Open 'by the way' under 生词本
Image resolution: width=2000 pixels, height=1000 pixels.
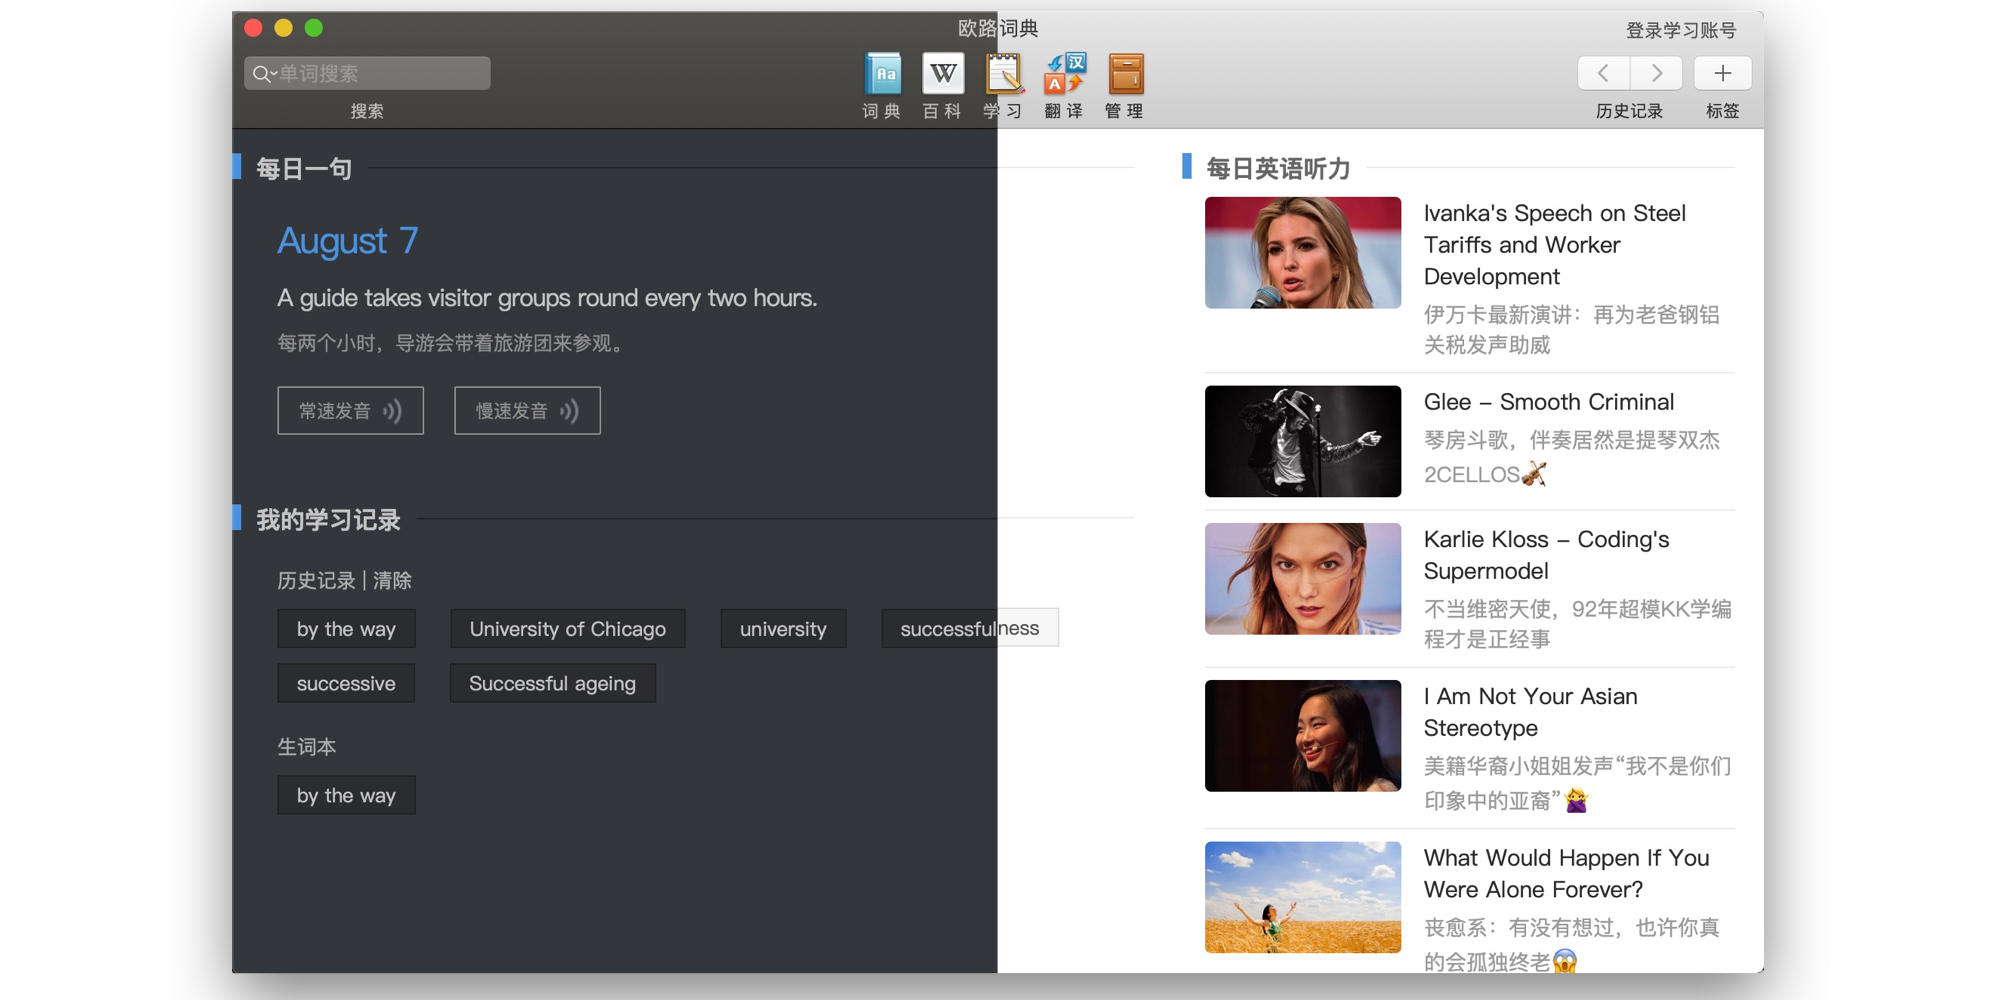tap(346, 795)
